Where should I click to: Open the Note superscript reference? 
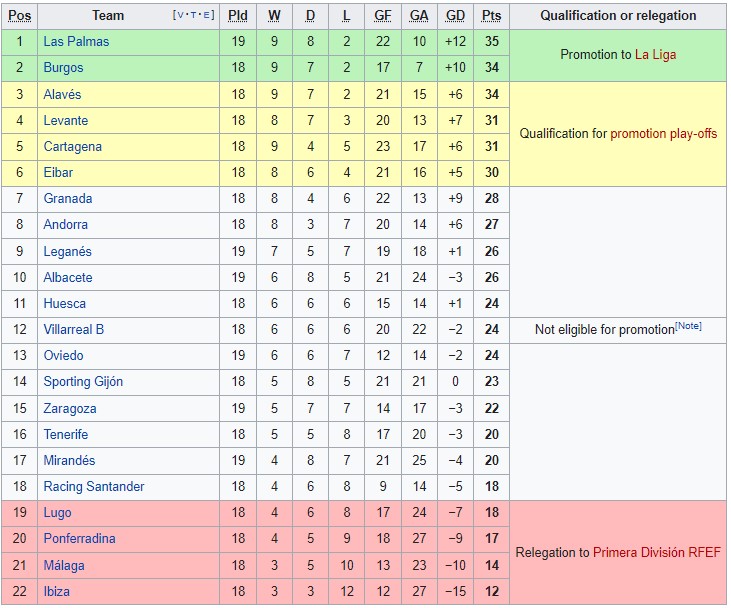pos(688,325)
